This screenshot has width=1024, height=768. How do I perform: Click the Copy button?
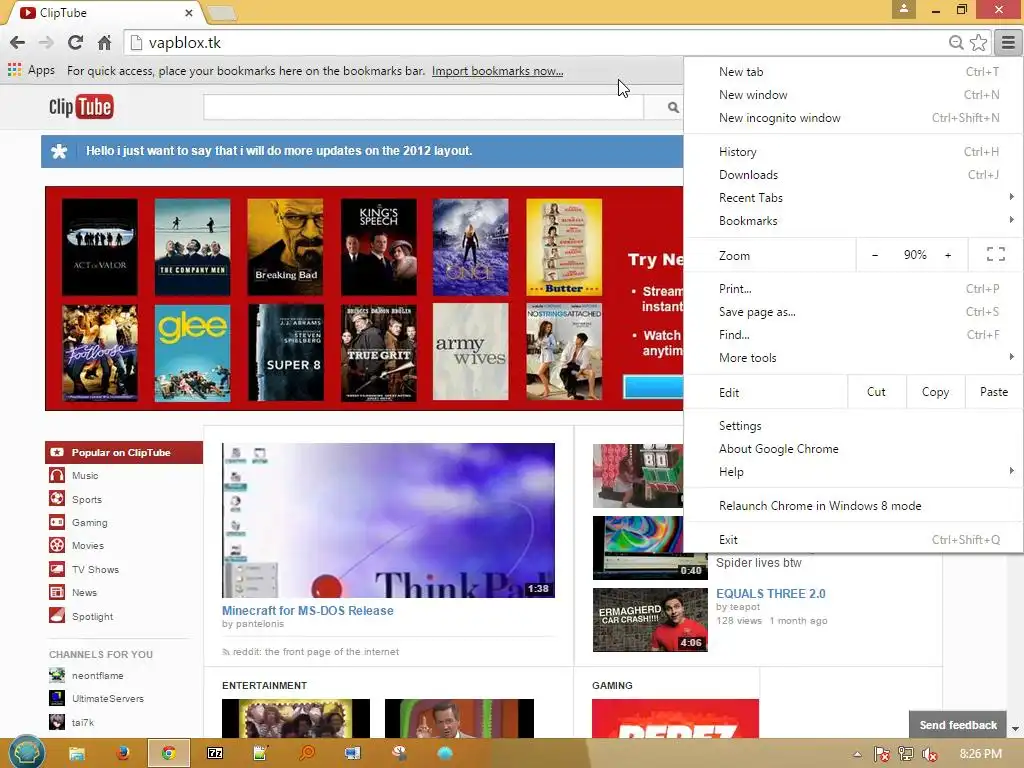pos(935,392)
